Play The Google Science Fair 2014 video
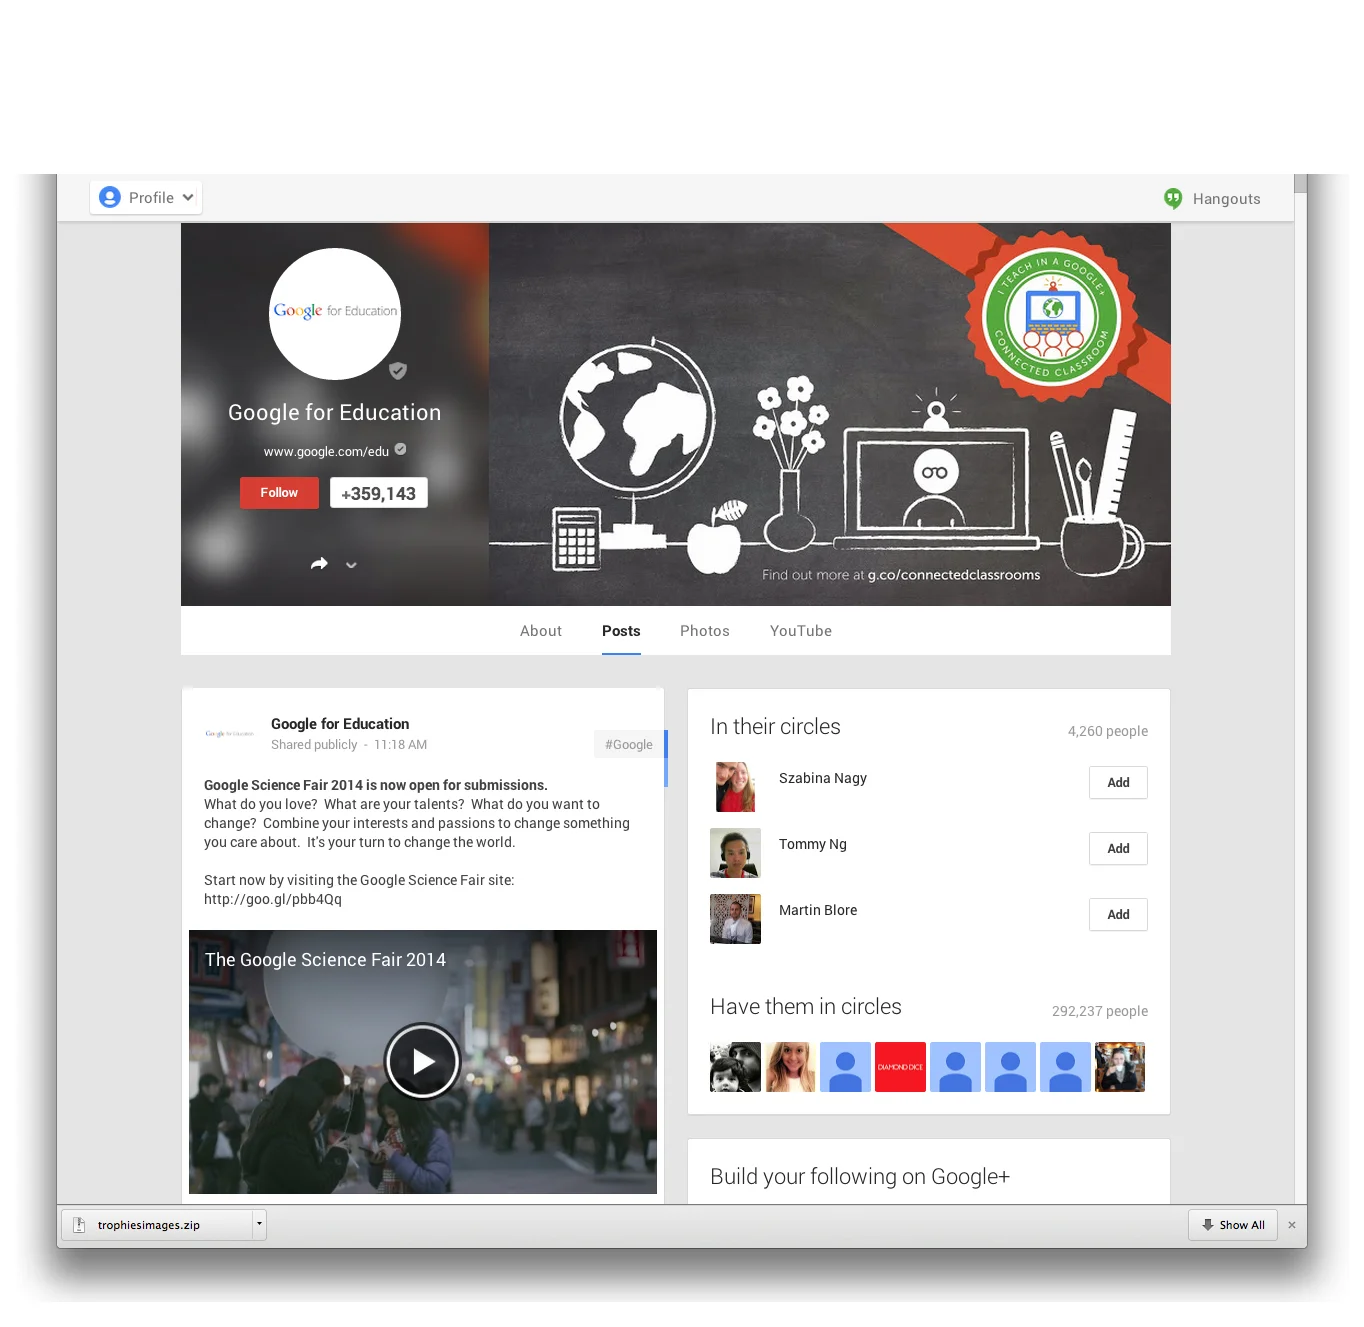The height and width of the screenshot is (1327, 1364). click(422, 1061)
